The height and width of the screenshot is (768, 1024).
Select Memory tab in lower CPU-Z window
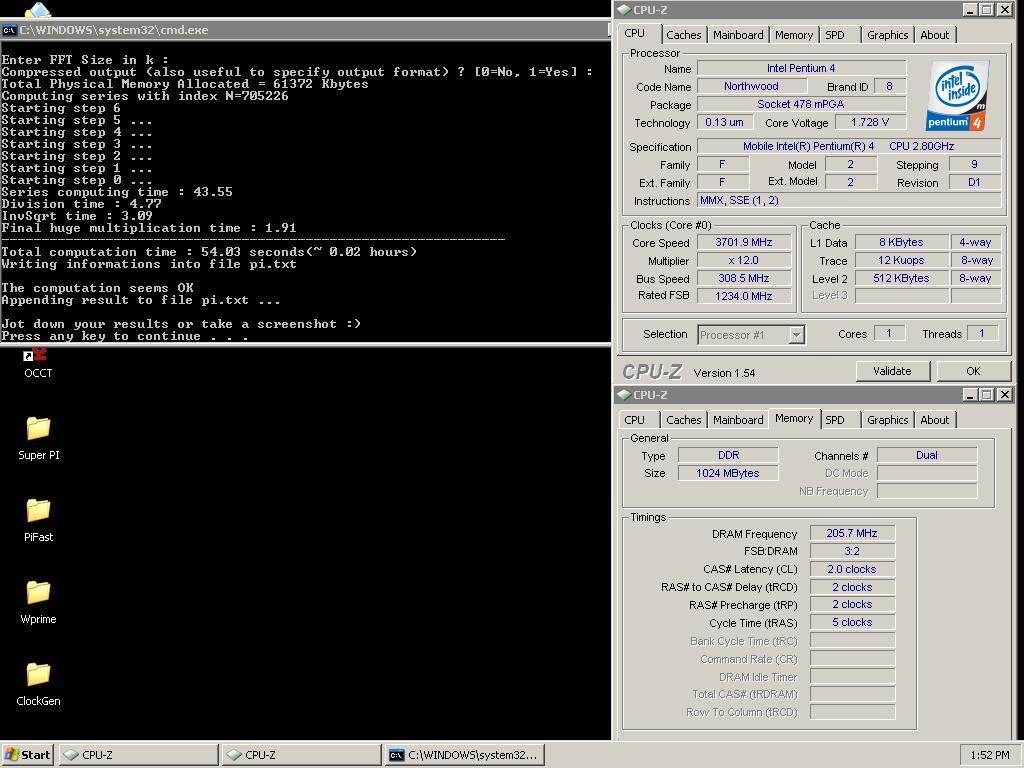[x=794, y=419]
